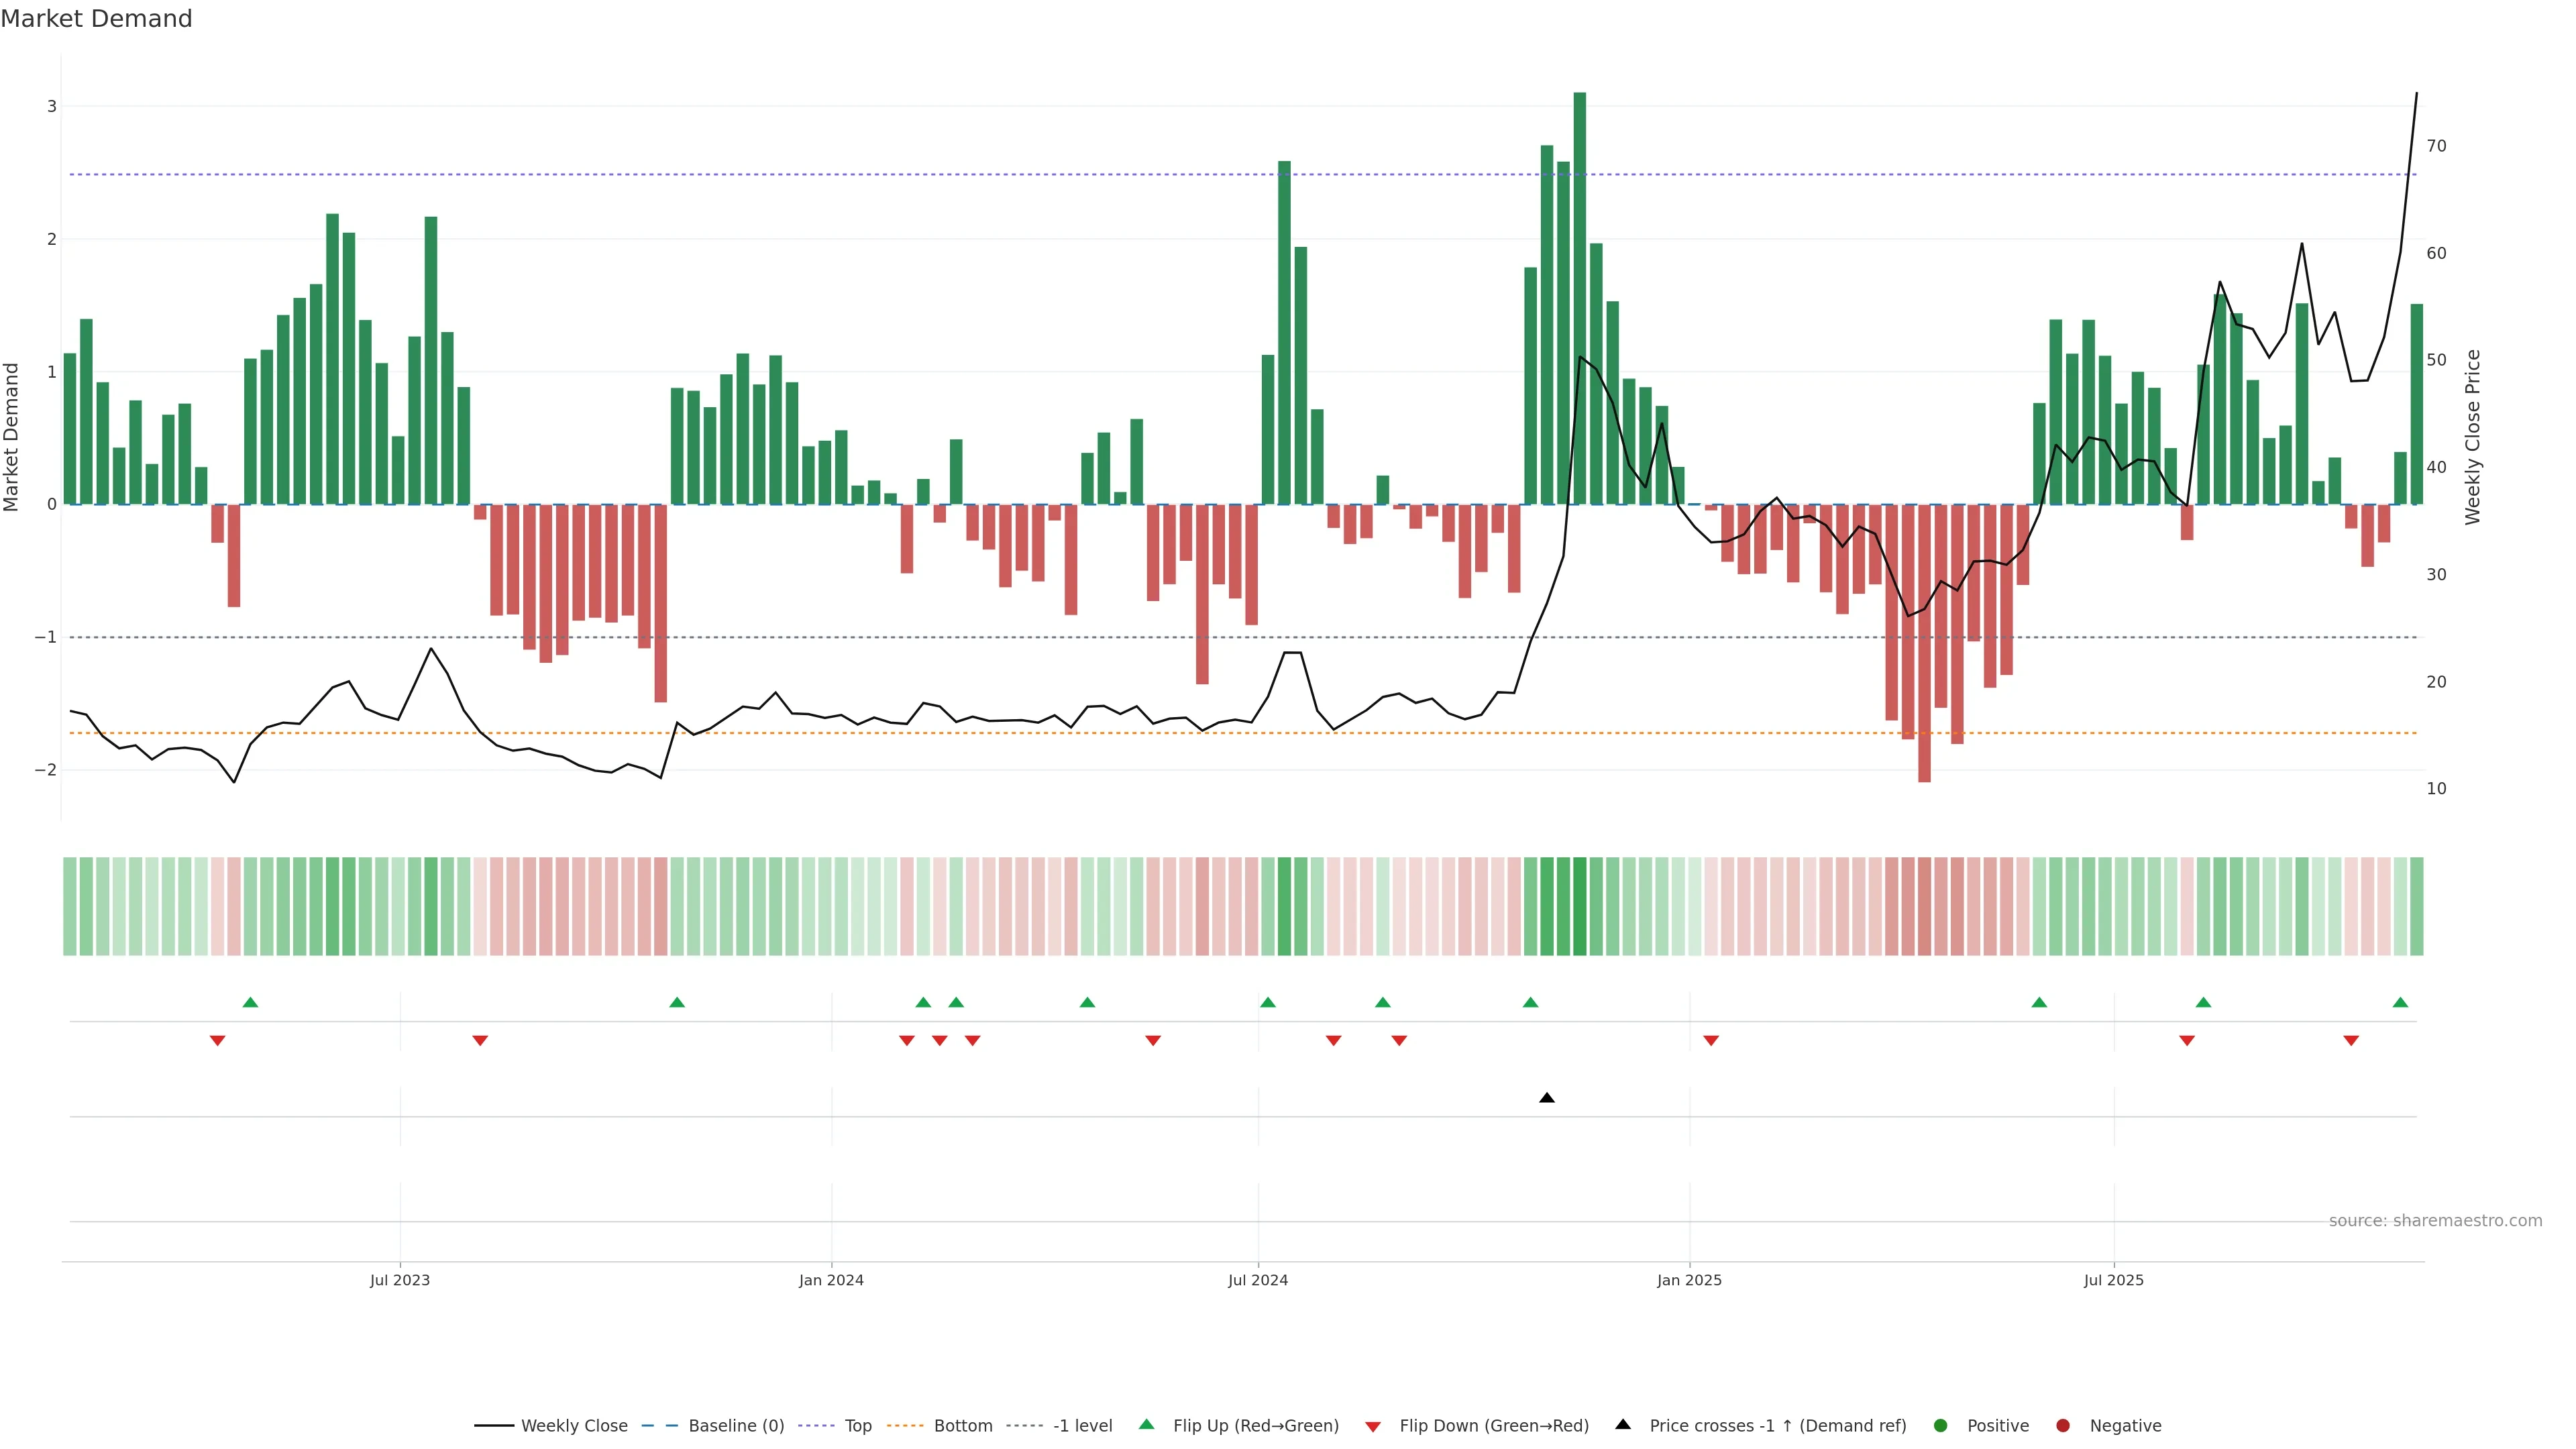Viewport: 2576px width, 1449px height.
Task: Click red Flip Down triangle legend icon
Action: [1373, 1426]
